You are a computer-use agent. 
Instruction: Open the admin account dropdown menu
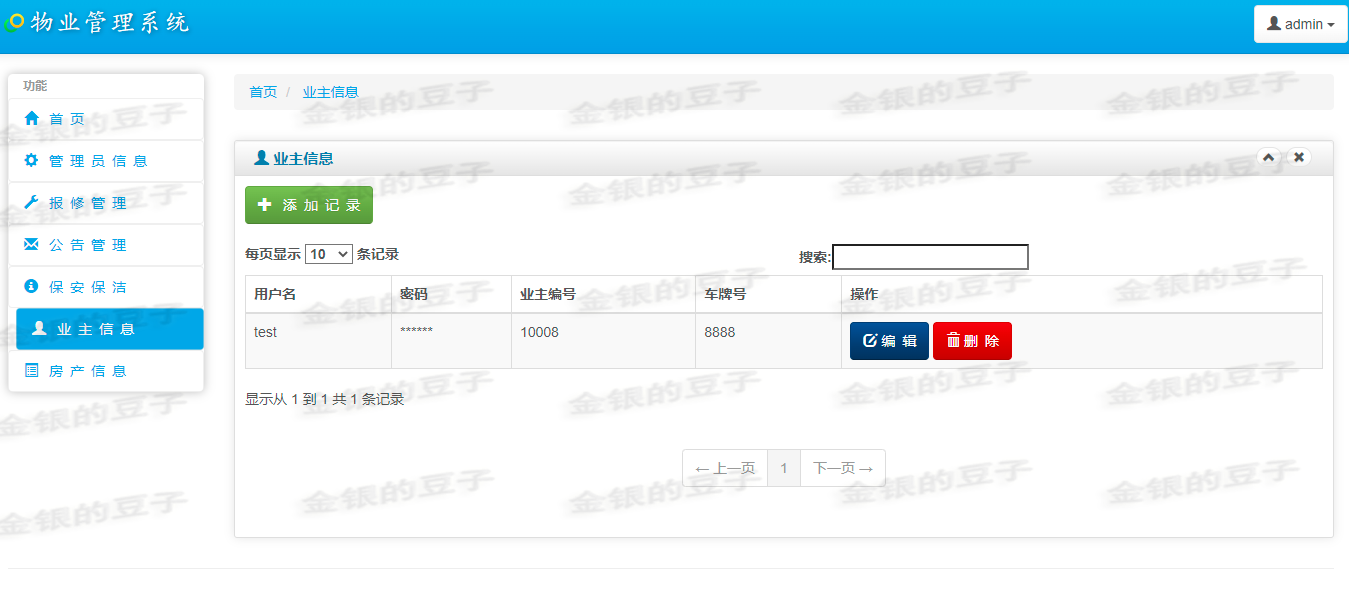pos(1300,23)
